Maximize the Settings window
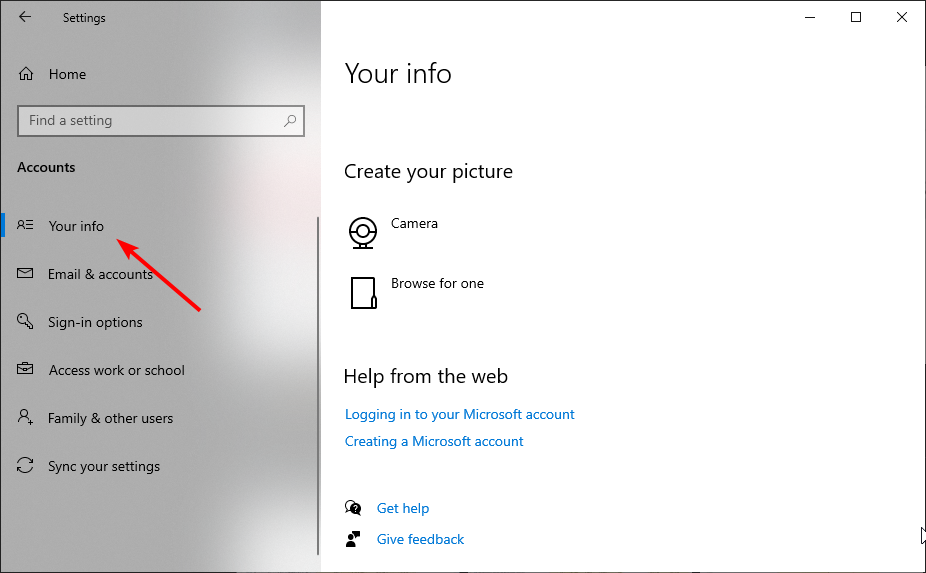The height and width of the screenshot is (573, 926). 856,17
